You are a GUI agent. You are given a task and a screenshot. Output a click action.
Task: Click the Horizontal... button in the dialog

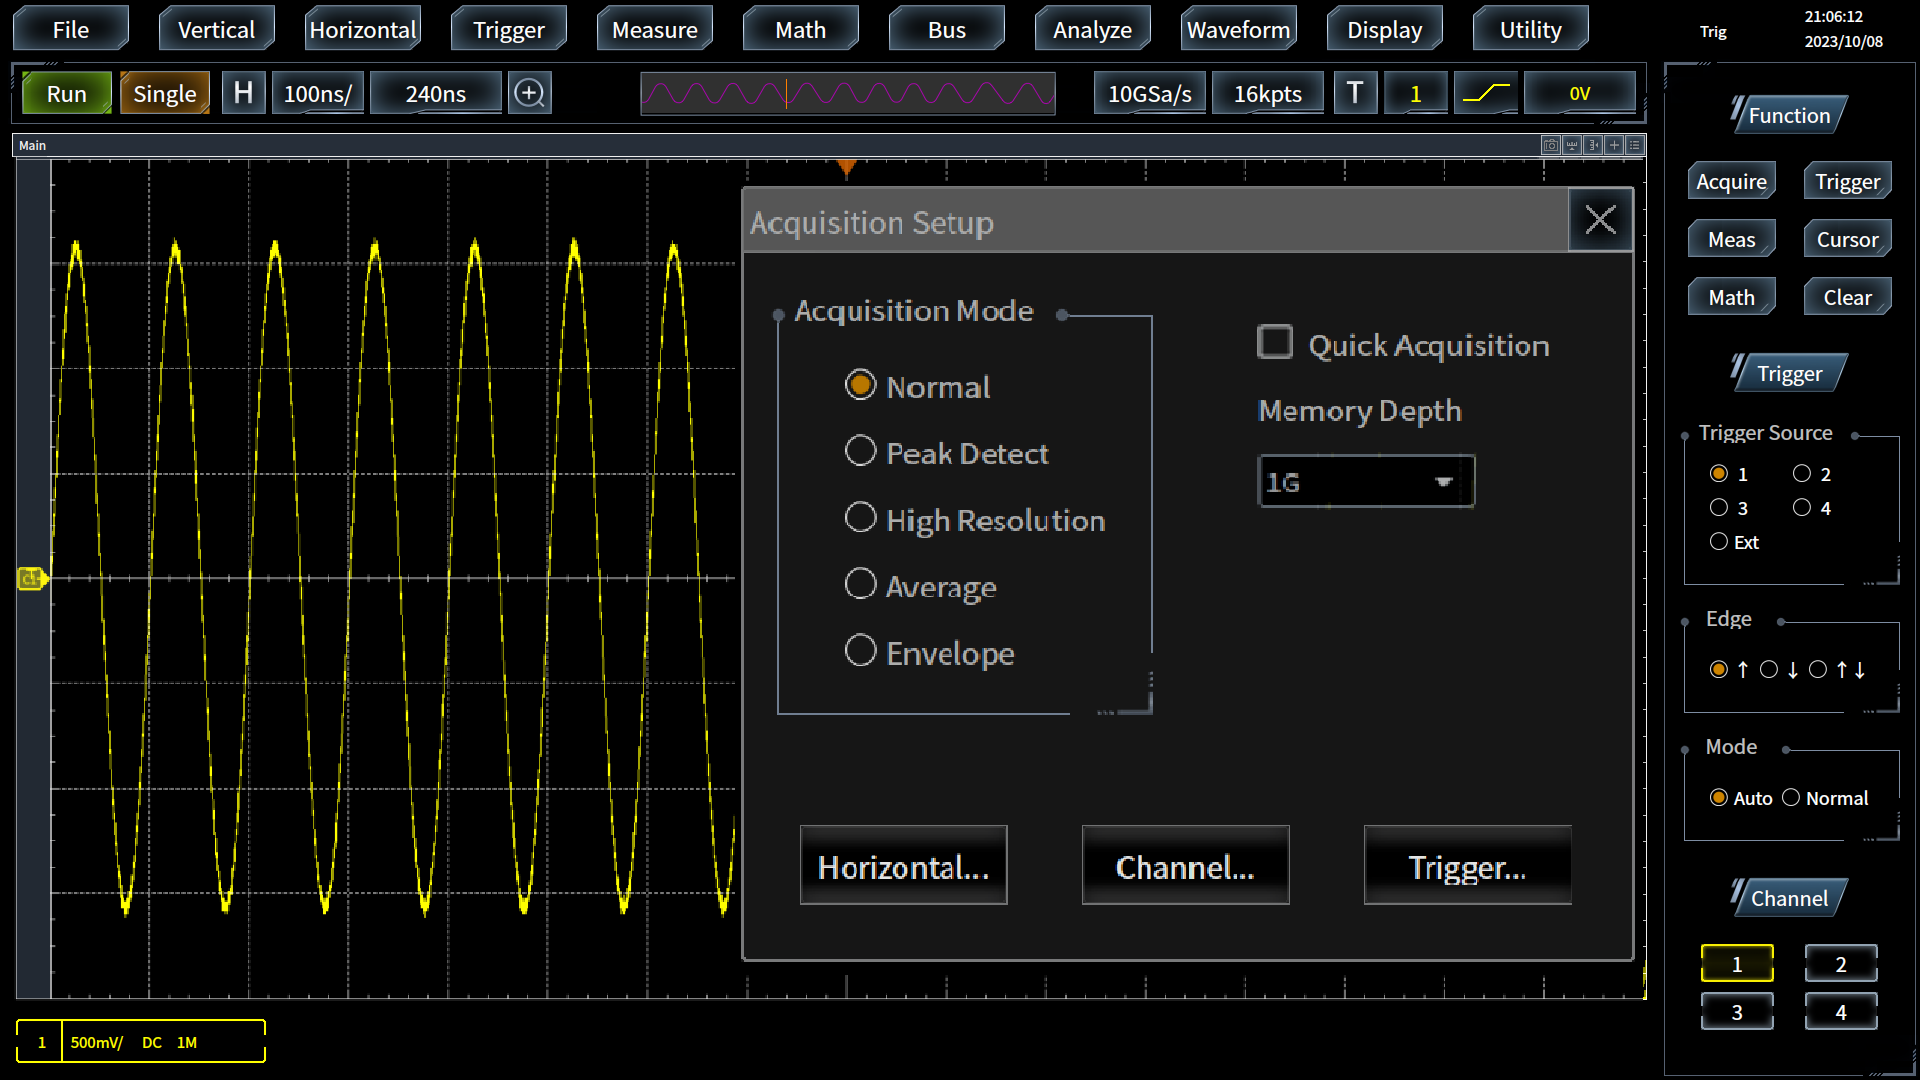(903, 866)
